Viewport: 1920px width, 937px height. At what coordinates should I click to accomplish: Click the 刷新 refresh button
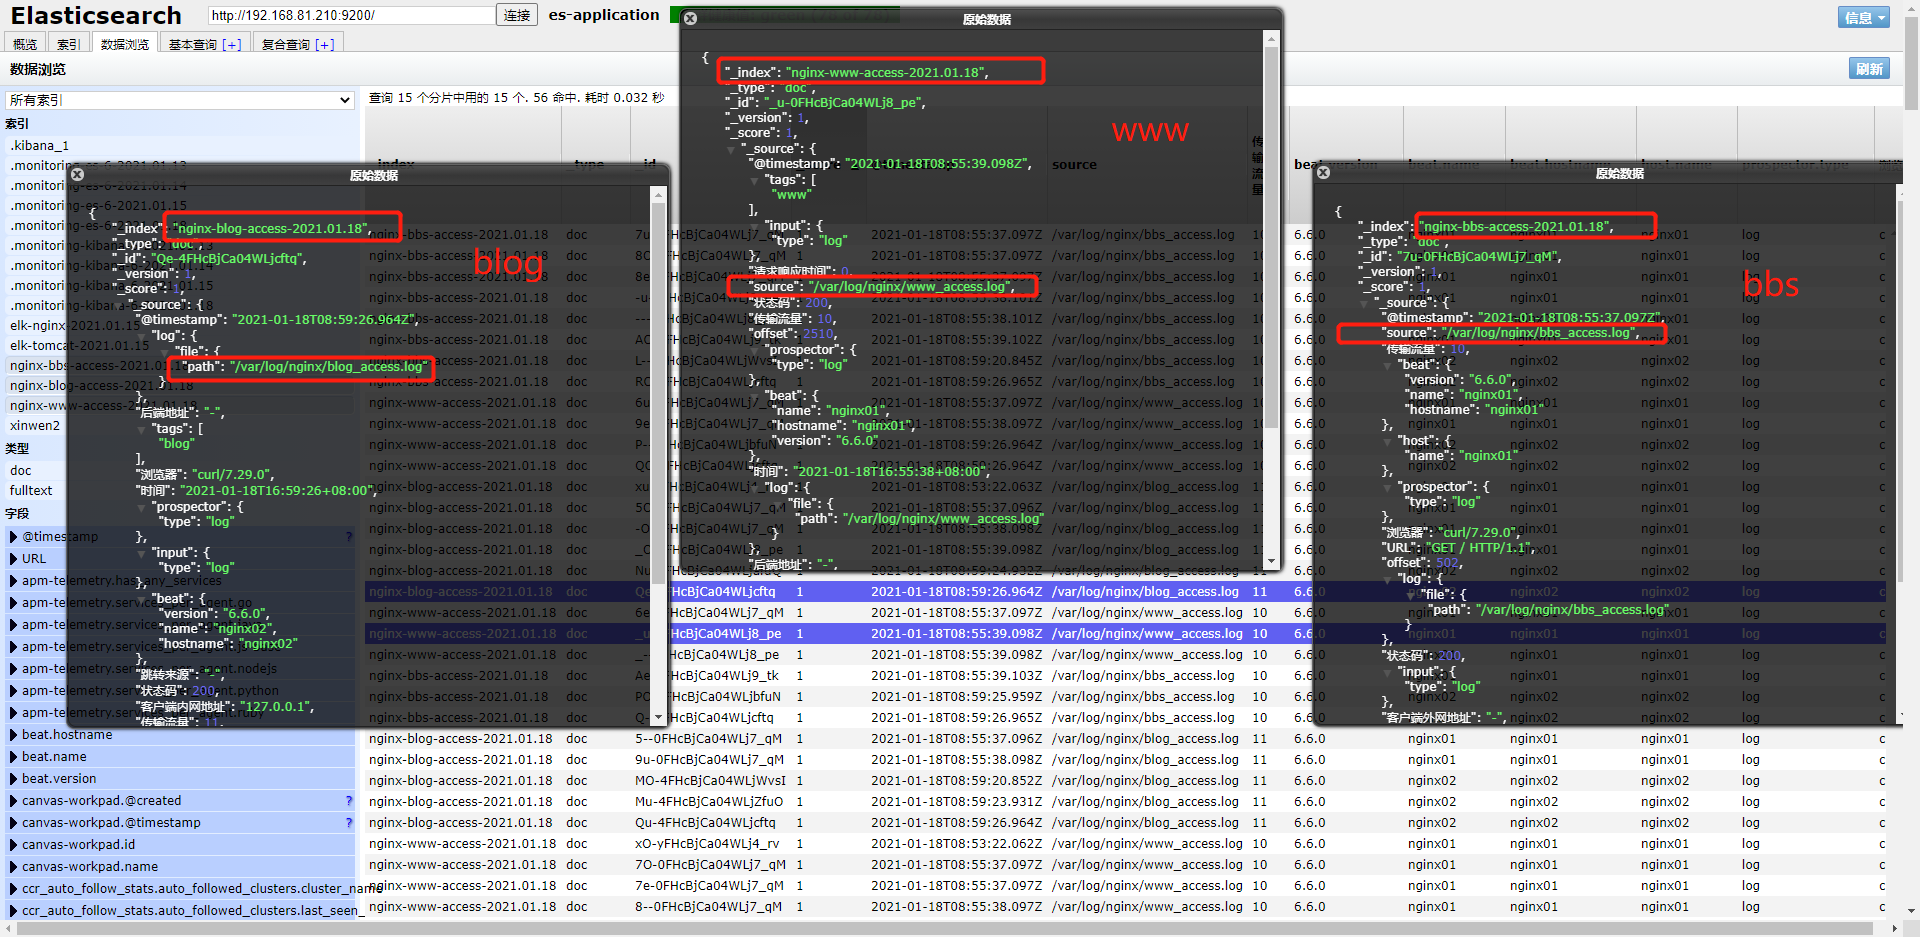(1869, 69)
